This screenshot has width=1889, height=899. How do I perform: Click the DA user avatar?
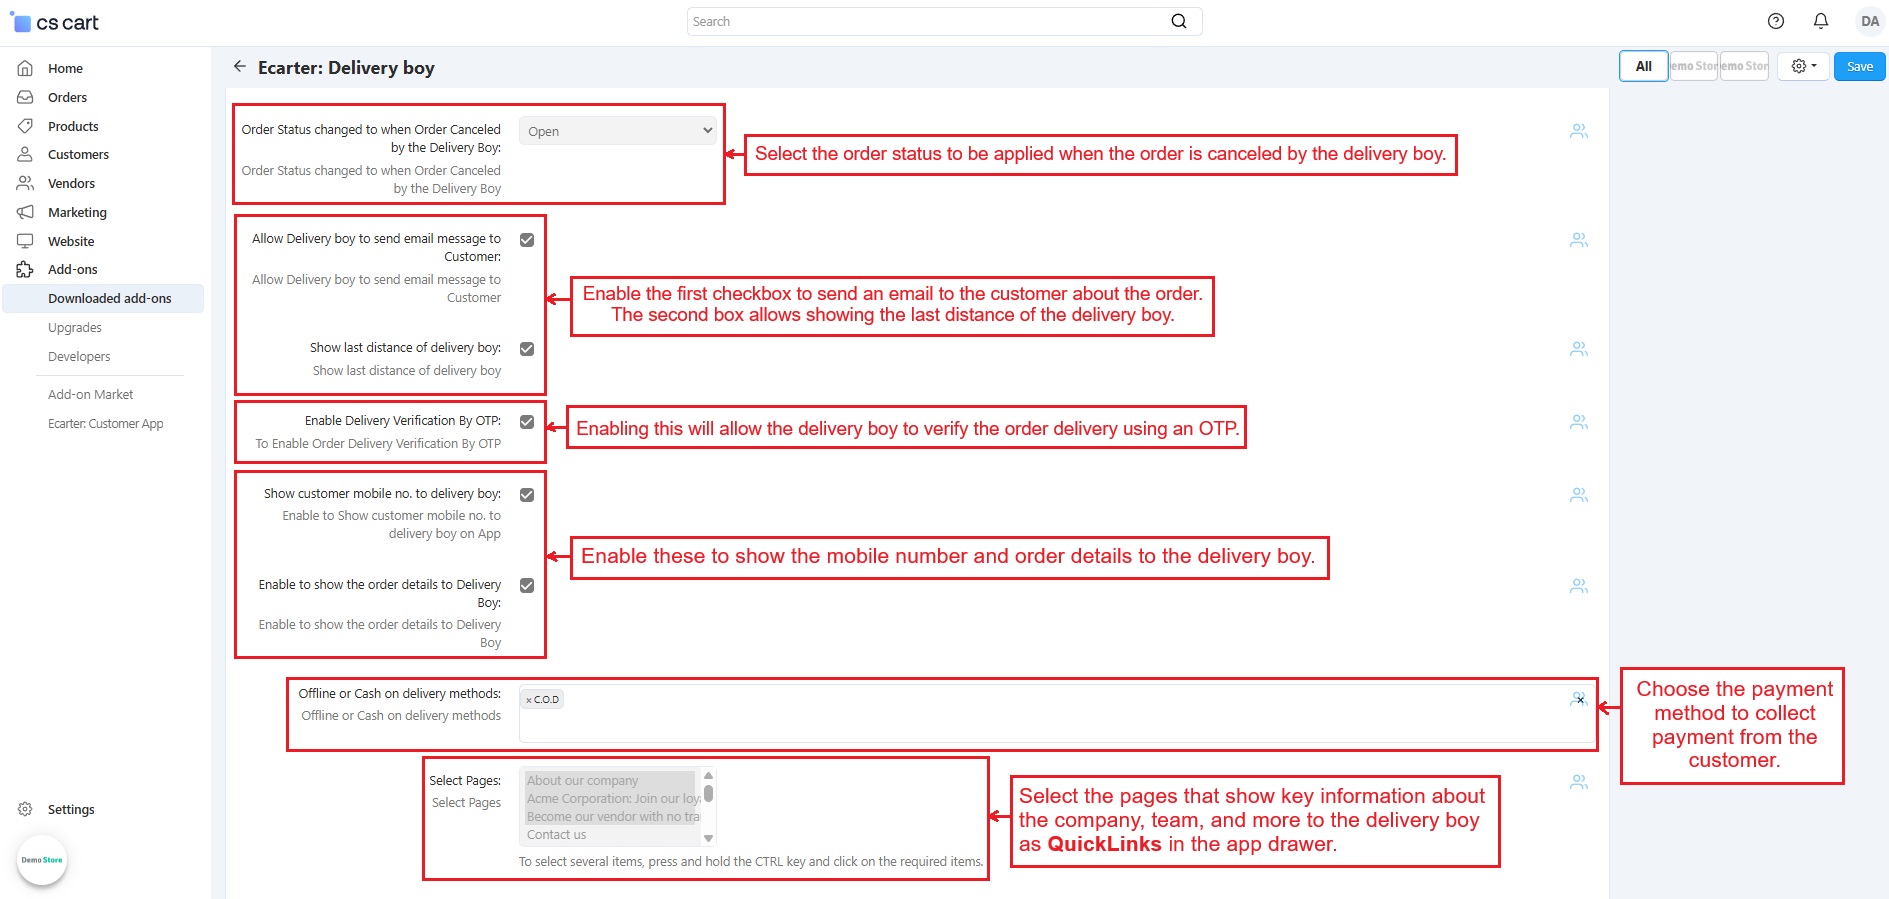pos(1869,21)
